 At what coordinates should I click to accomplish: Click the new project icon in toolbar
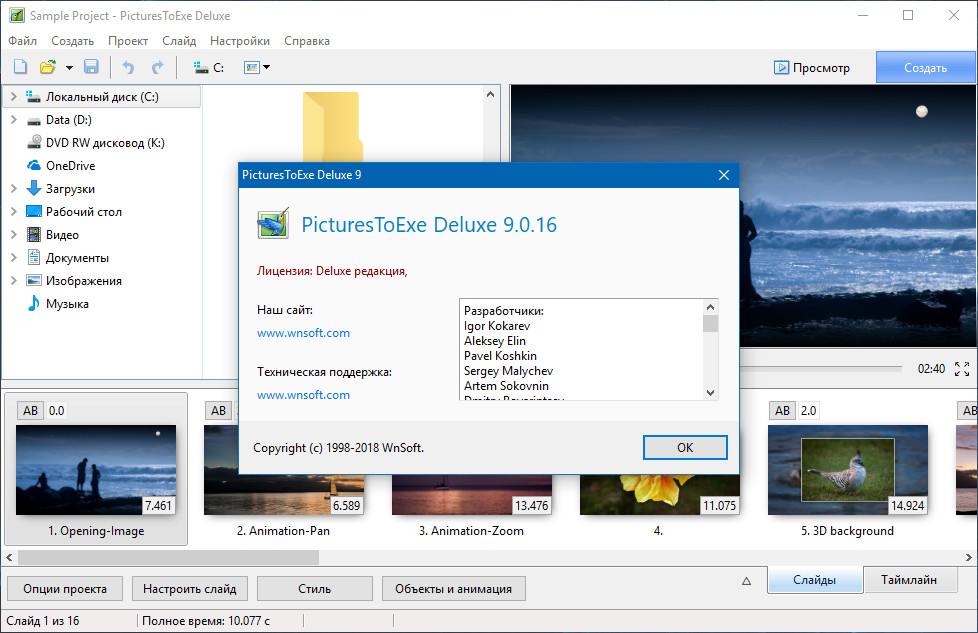[20, 67]
